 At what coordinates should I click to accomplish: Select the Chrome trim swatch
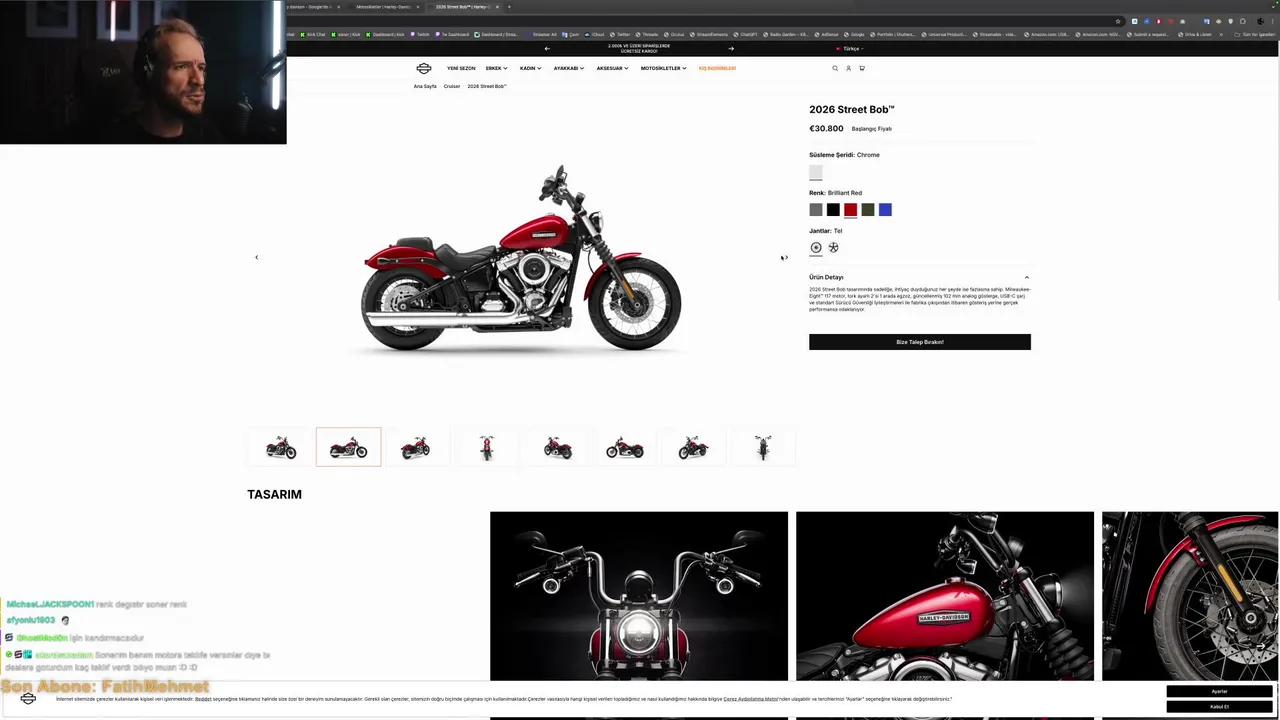[816, 172]
